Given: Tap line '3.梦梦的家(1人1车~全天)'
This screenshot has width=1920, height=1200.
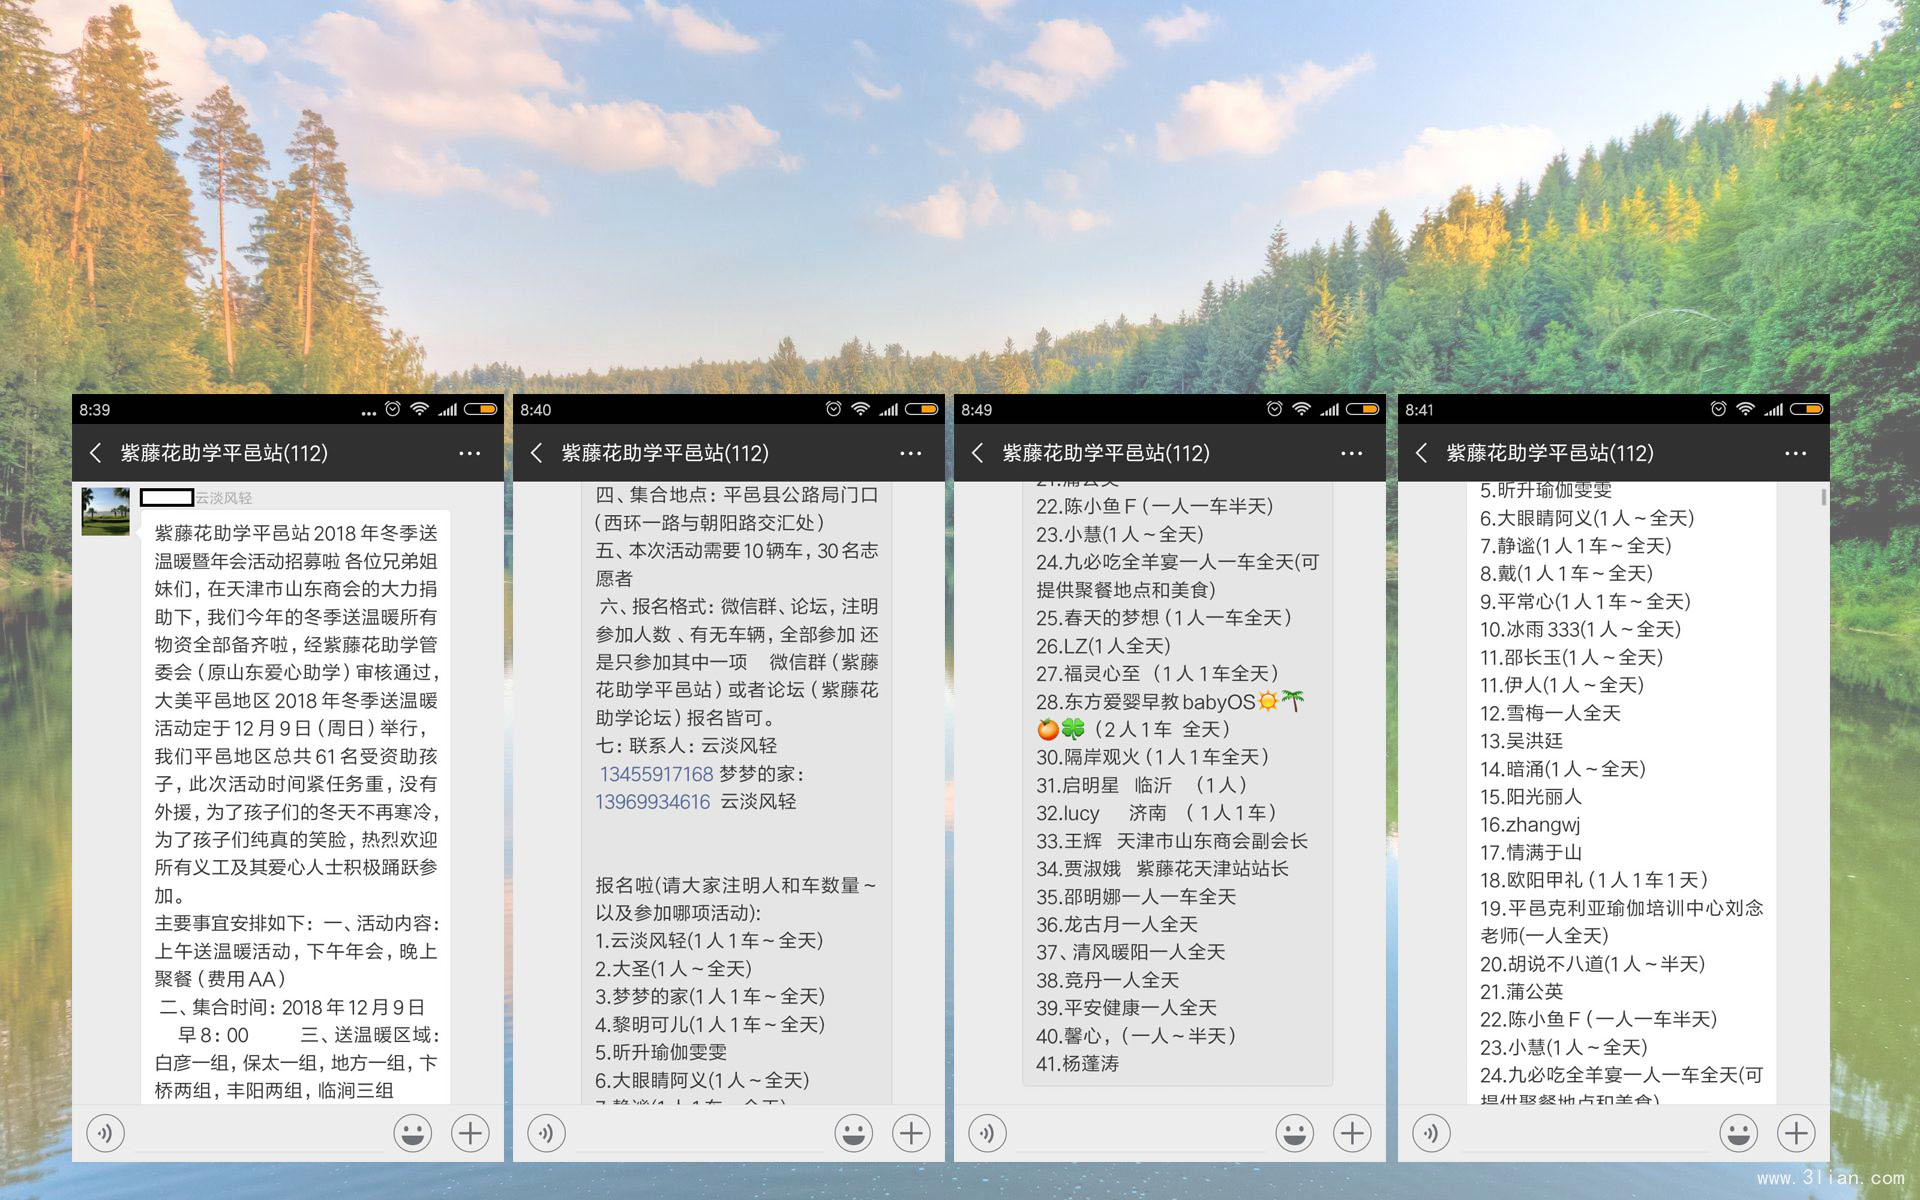Looking at the screenshot, I should (x=710, y=997).
